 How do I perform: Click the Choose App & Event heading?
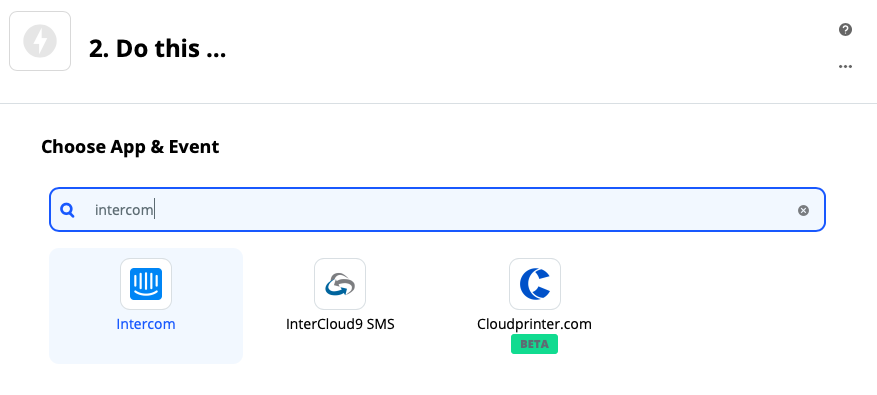click(130, 147)
